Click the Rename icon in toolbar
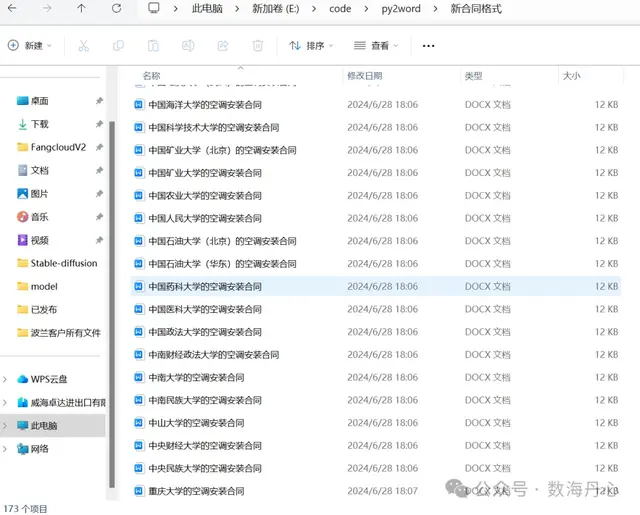 (x=188, y=45)
